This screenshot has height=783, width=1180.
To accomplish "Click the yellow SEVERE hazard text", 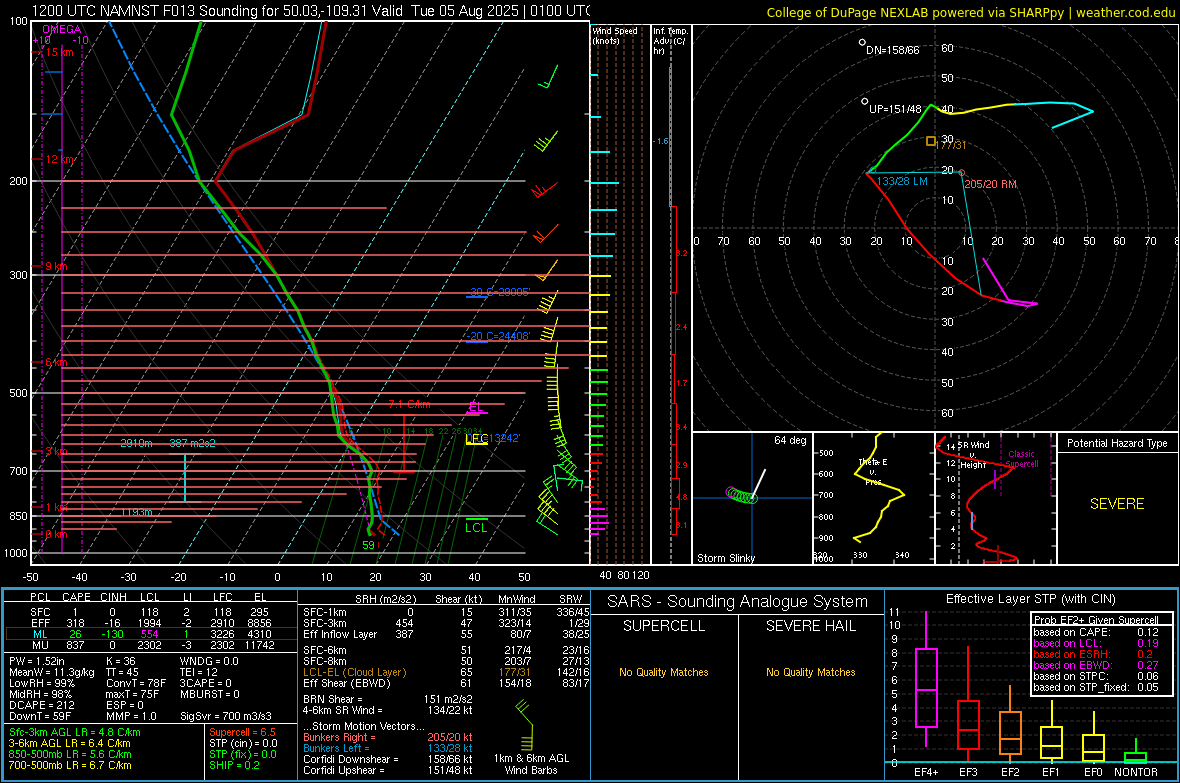I will [1117, 504].
